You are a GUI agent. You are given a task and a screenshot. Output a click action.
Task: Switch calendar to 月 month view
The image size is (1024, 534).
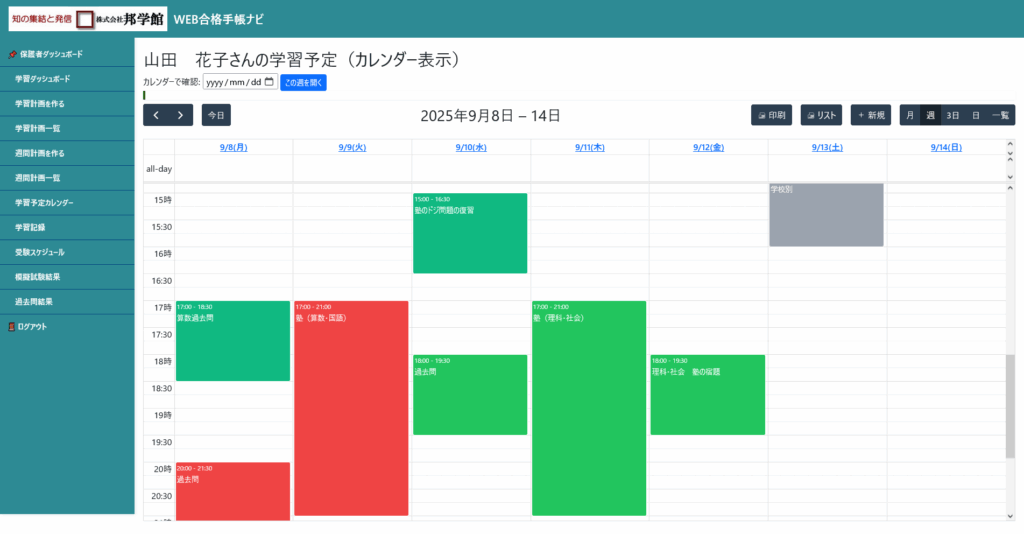click(x=910, y=115)
